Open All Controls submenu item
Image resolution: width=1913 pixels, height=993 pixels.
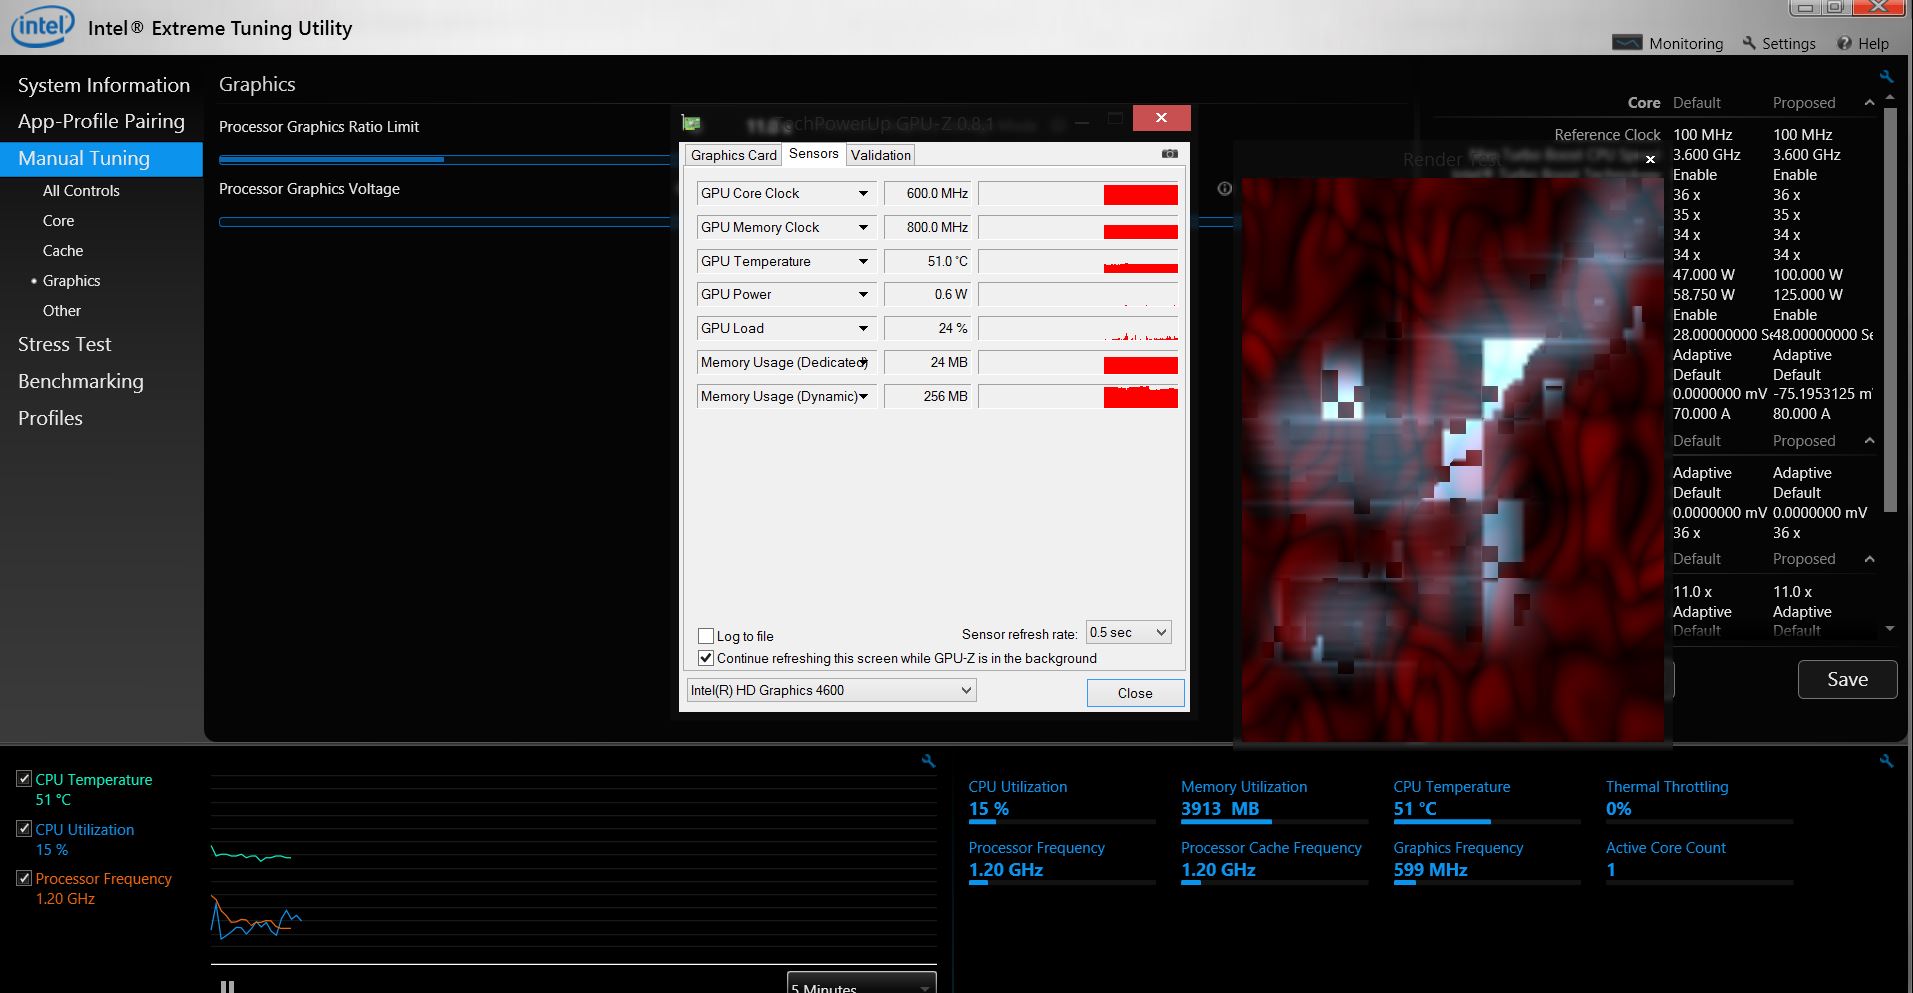click(x=81, y=190)
